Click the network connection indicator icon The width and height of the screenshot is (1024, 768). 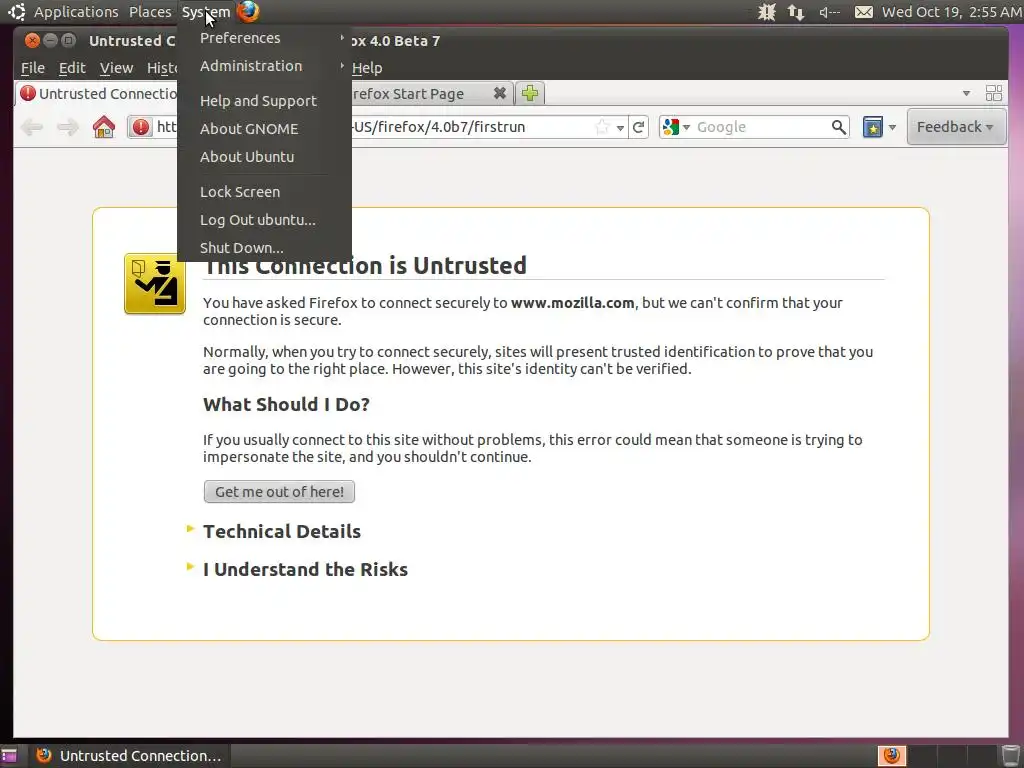pos(795,12)
